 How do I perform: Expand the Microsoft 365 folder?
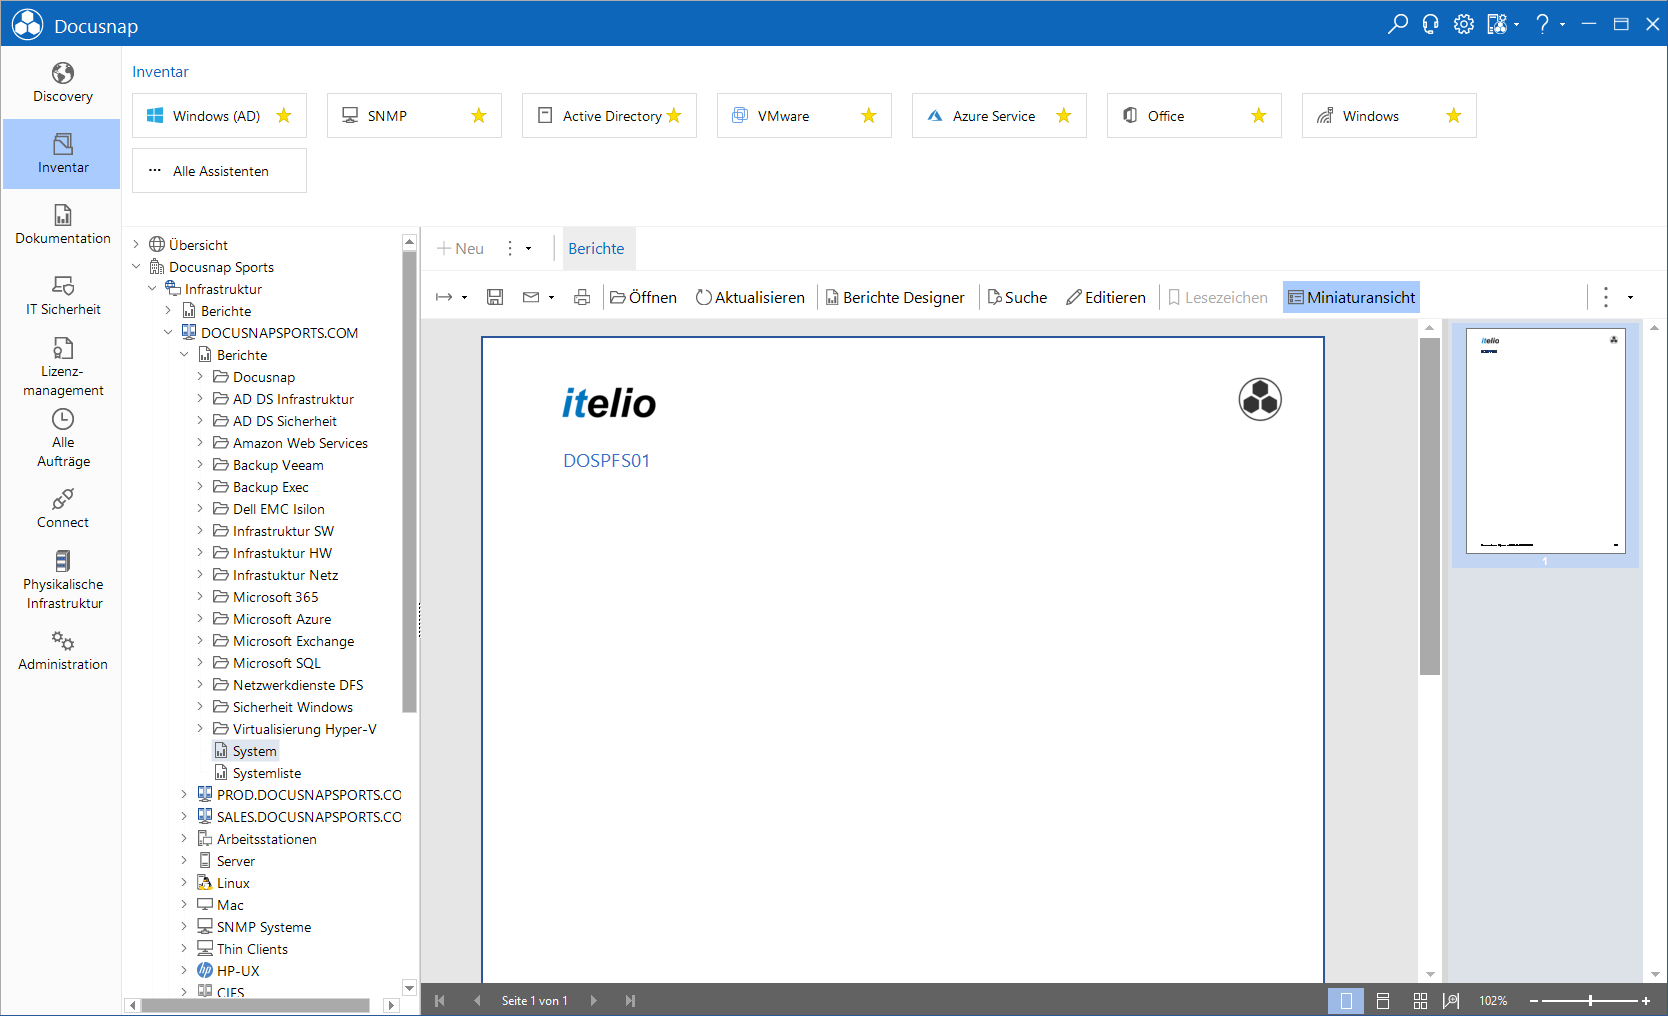(200, 597)
